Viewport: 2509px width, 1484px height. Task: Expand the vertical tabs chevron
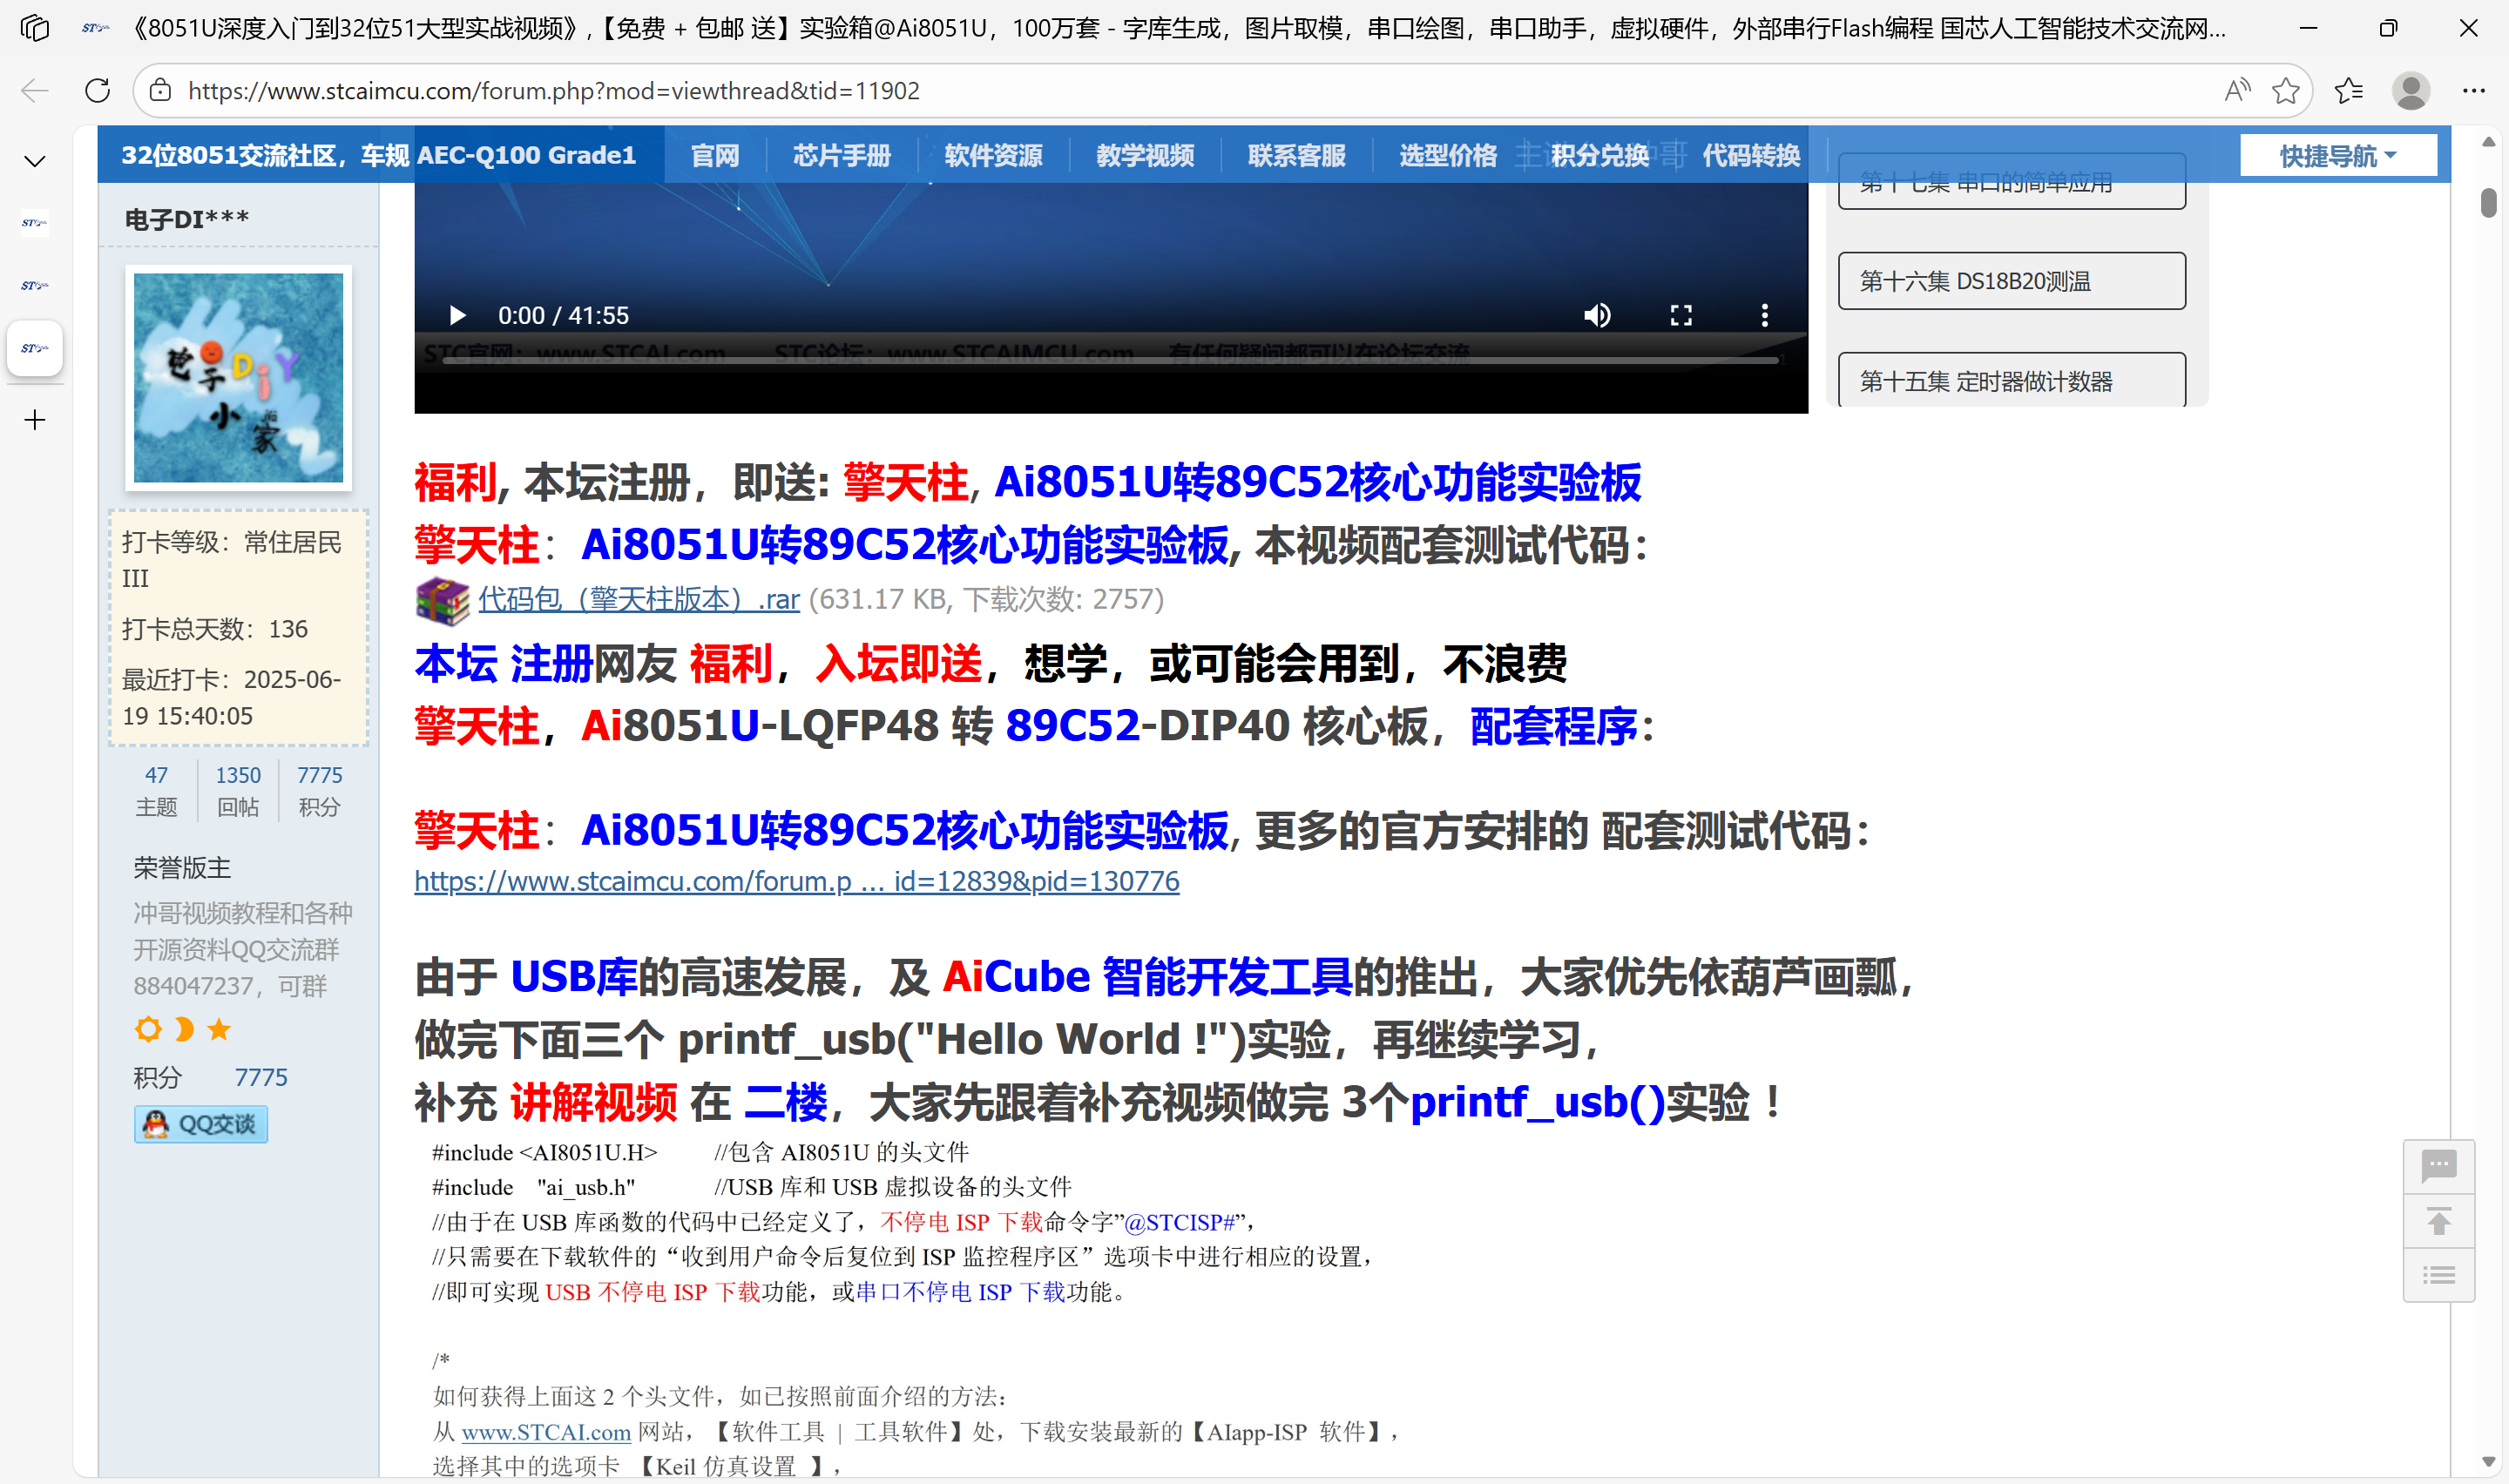tap(35, 161)
